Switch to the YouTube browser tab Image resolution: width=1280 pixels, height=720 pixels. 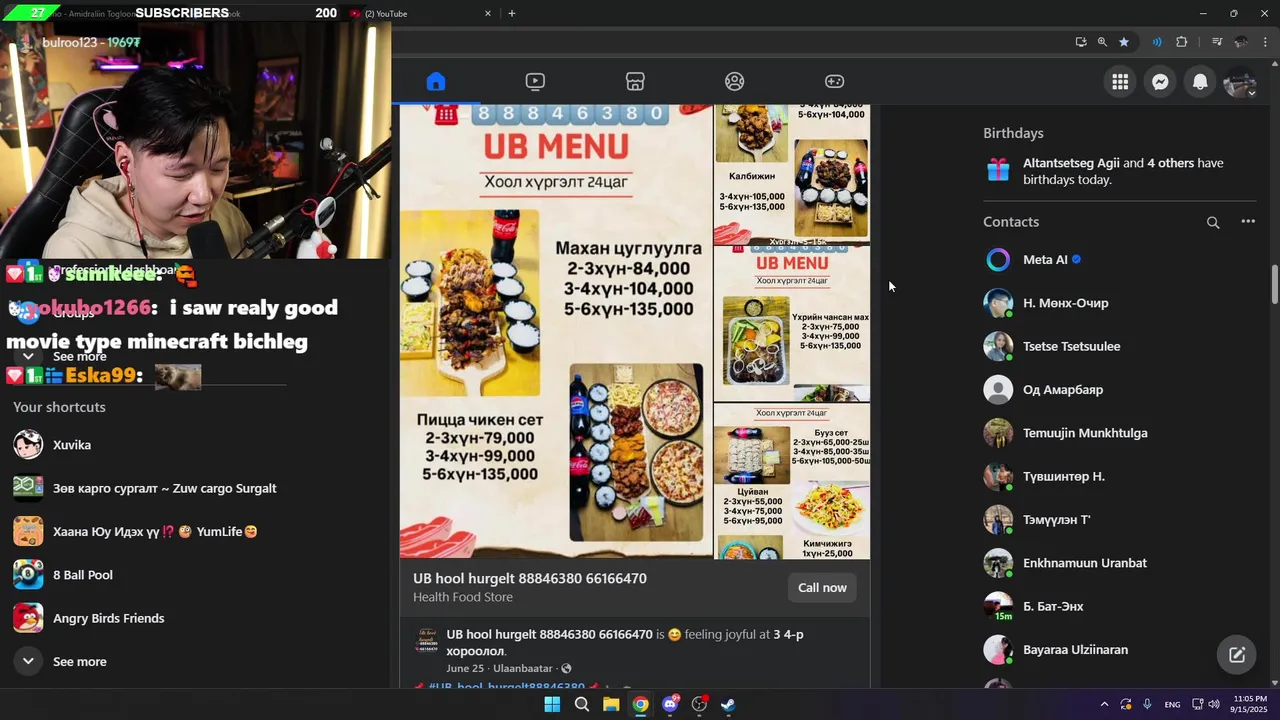point(420,13)
